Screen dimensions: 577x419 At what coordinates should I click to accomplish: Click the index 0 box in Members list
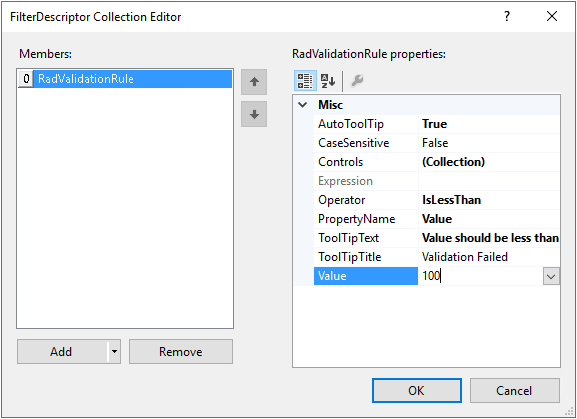click(x=26, y=79)
